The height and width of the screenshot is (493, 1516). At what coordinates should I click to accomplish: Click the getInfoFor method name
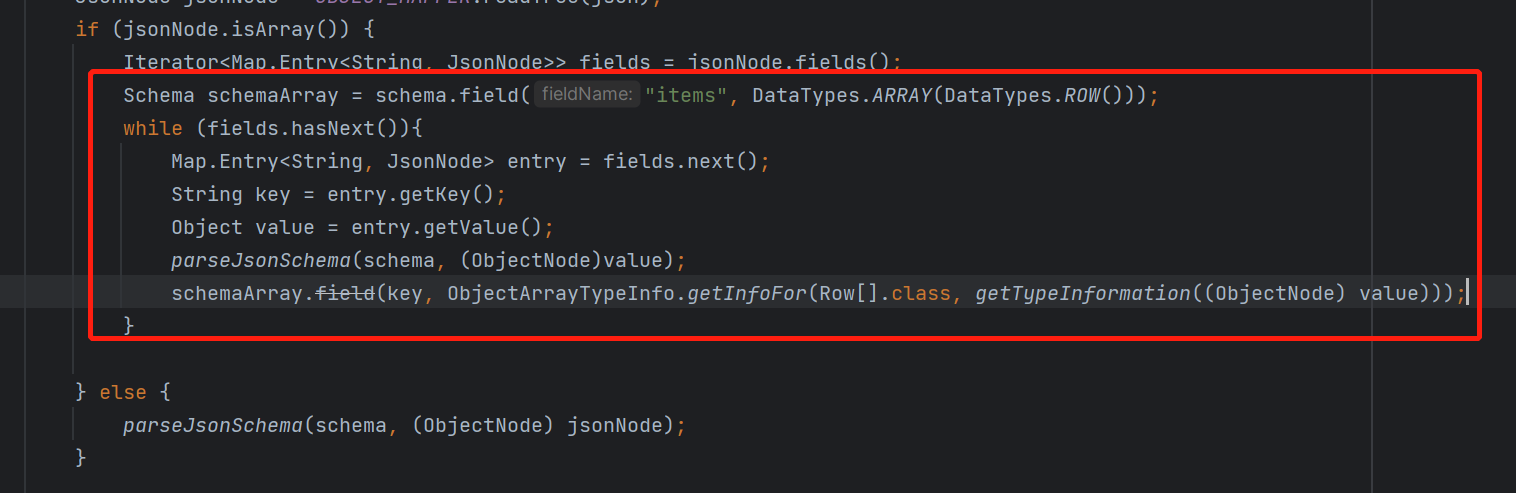747,293
